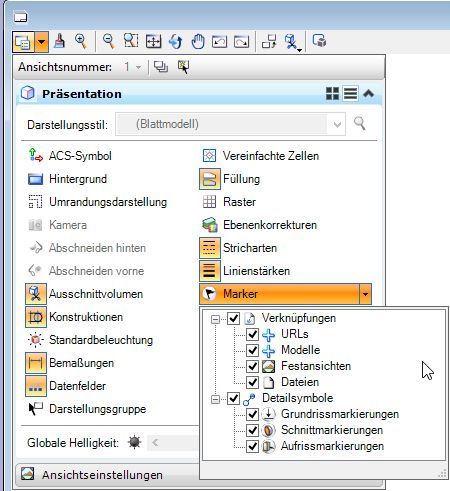
Task: Toggle the Ausschnittvolumen icon
Action: [x=36, y=294]
